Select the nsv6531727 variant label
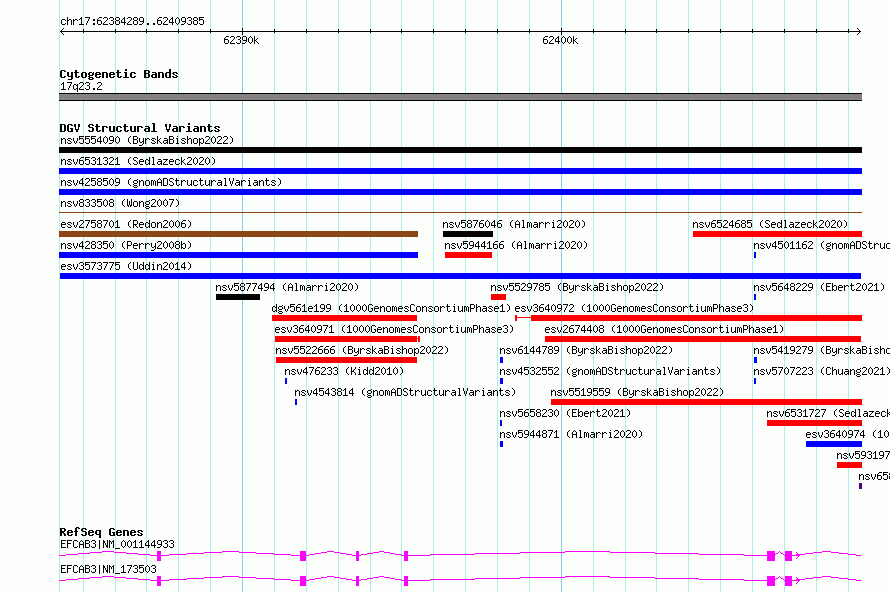 pyautogui.click(x=828, y=413)
